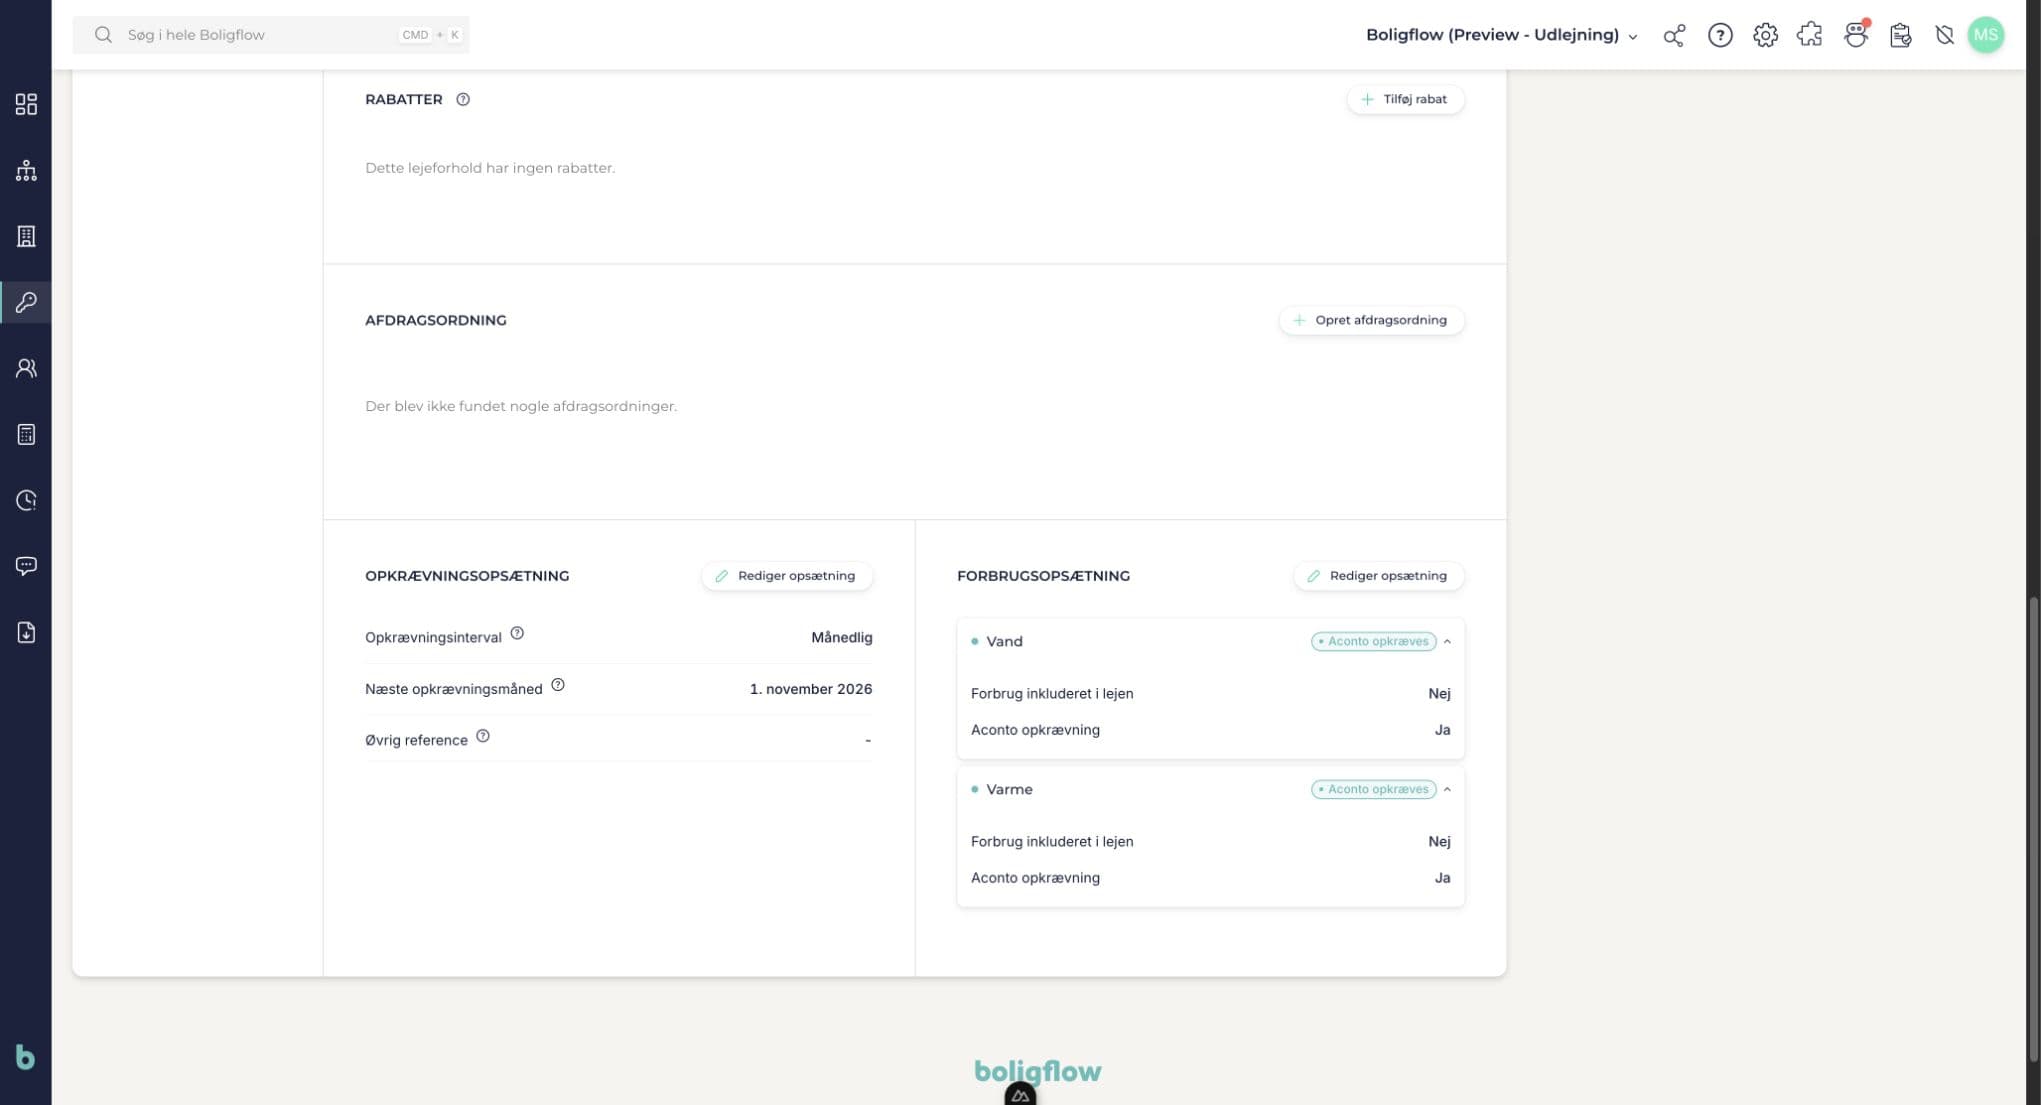Click the Opret afdragsordning button

(1371, 320)
